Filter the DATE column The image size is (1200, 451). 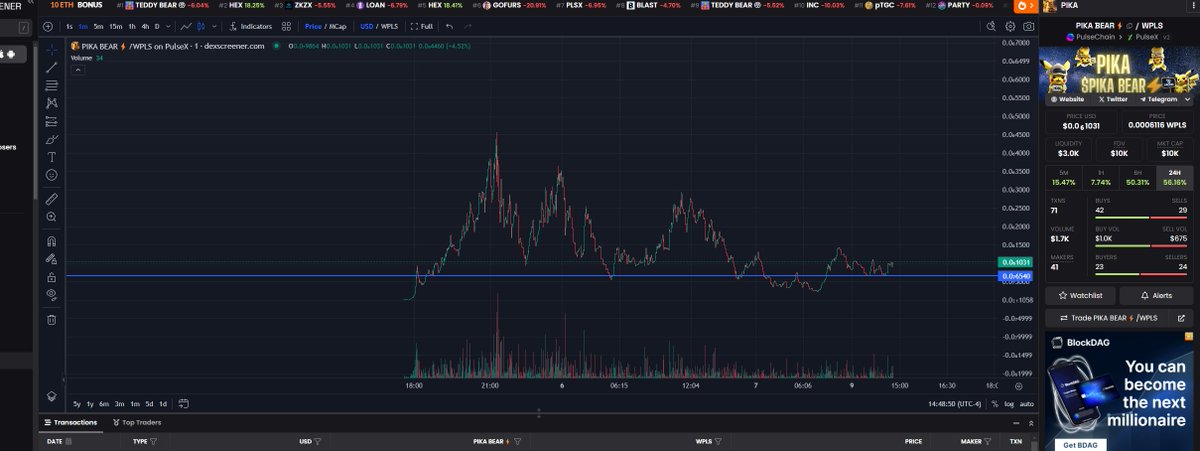pyautogui.click(x=71, y=441)
